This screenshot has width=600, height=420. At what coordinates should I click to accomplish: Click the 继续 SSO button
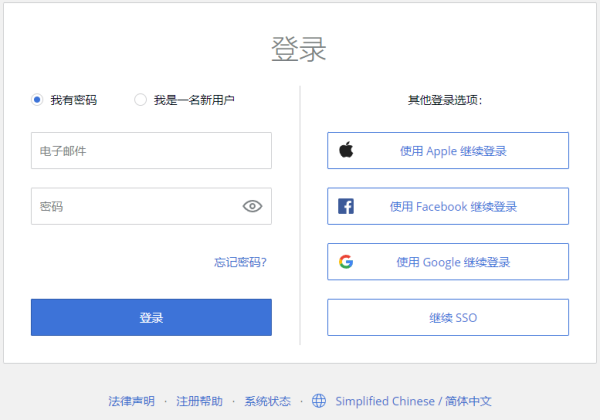448,318
